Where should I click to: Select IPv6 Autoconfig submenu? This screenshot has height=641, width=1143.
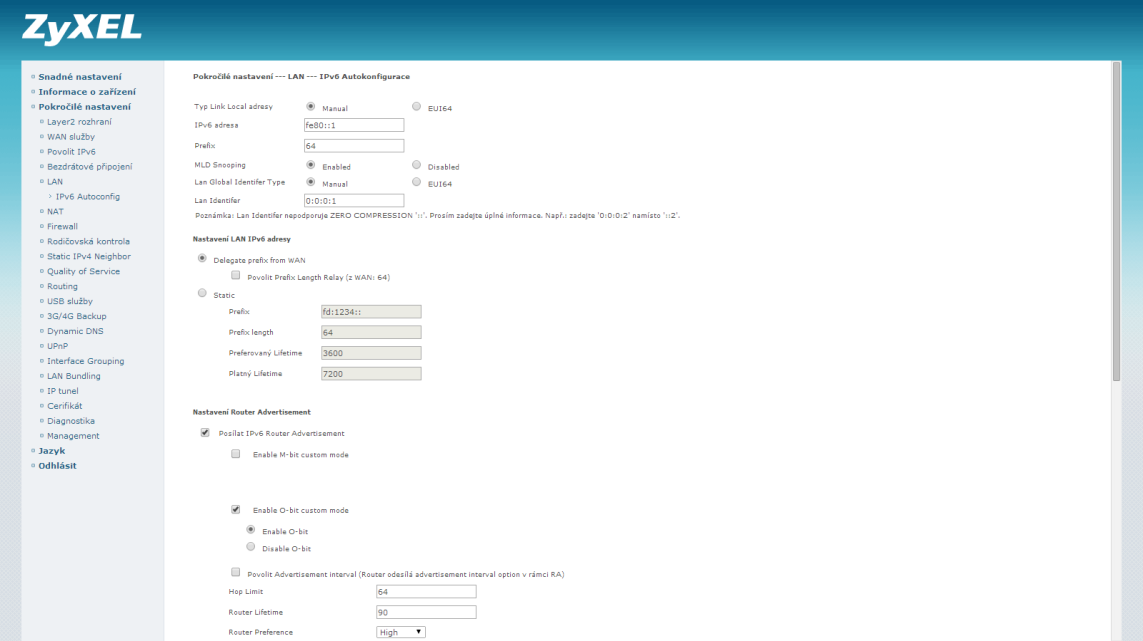click(87, 196)
